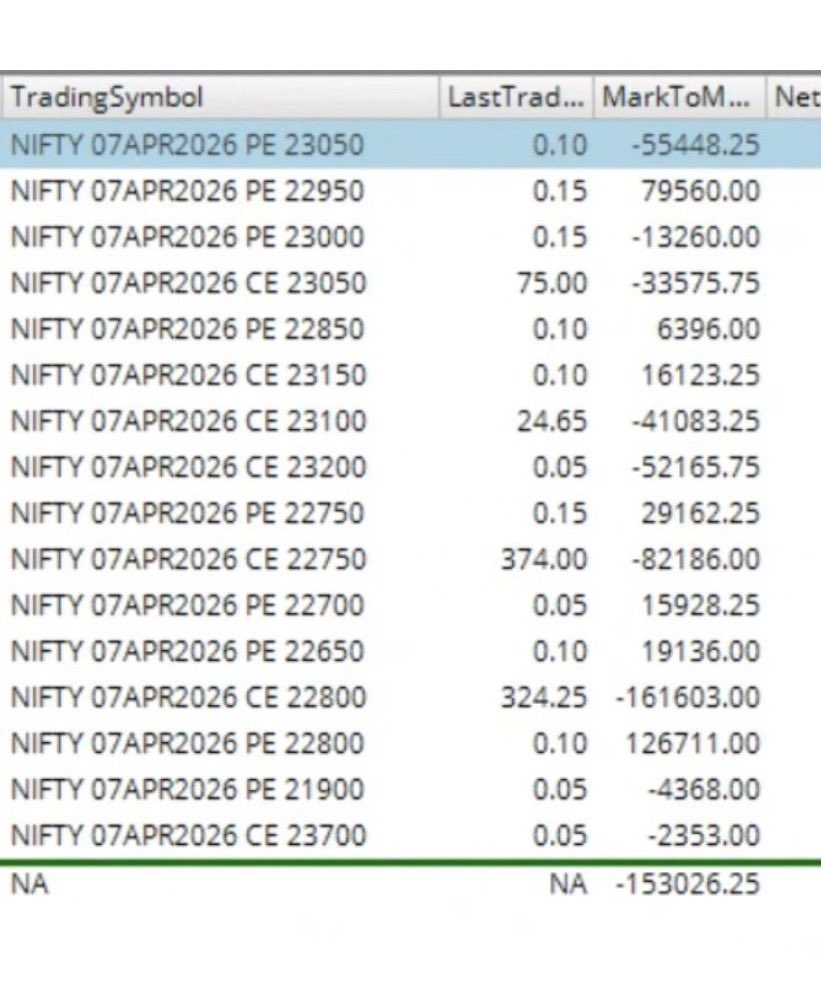
Task: Select row NIFTY 07APR2026 CE 22750
Action: (410, 559)
